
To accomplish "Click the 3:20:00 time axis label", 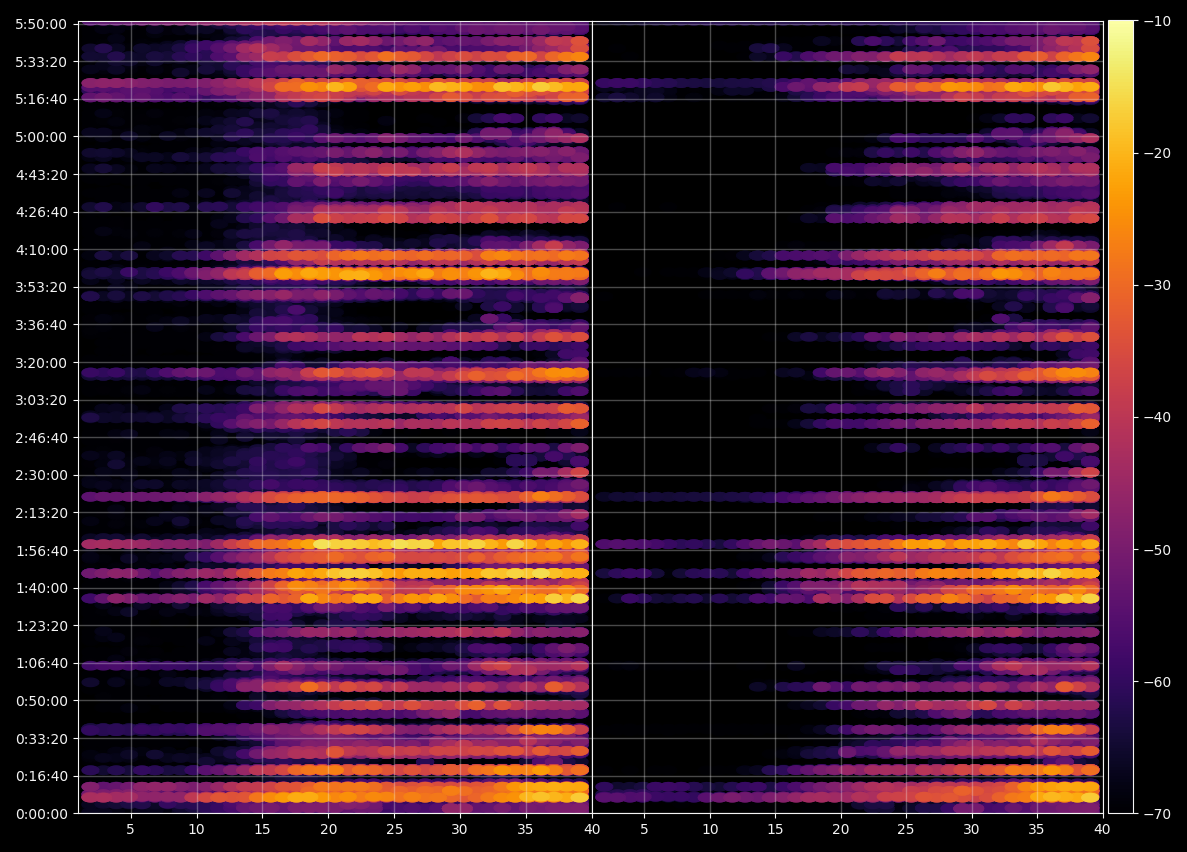I will (42, 363).
